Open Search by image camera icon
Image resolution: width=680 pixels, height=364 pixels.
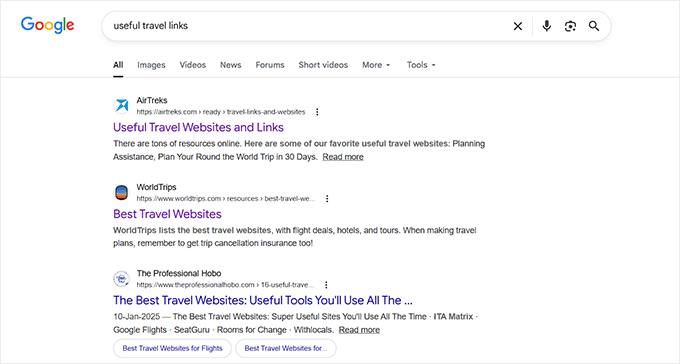[x=570, y=26]
